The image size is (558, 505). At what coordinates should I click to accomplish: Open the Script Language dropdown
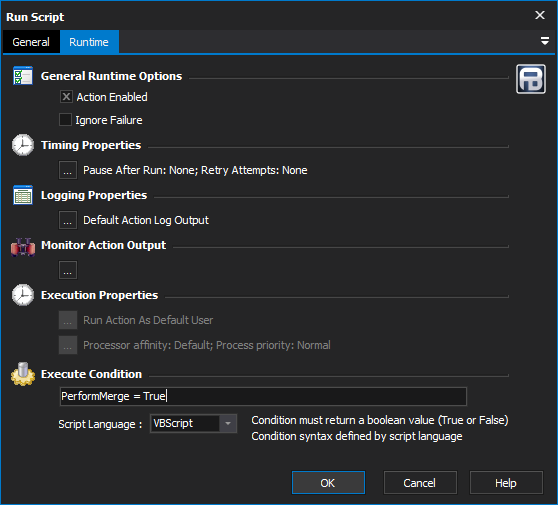pos(228,424)
